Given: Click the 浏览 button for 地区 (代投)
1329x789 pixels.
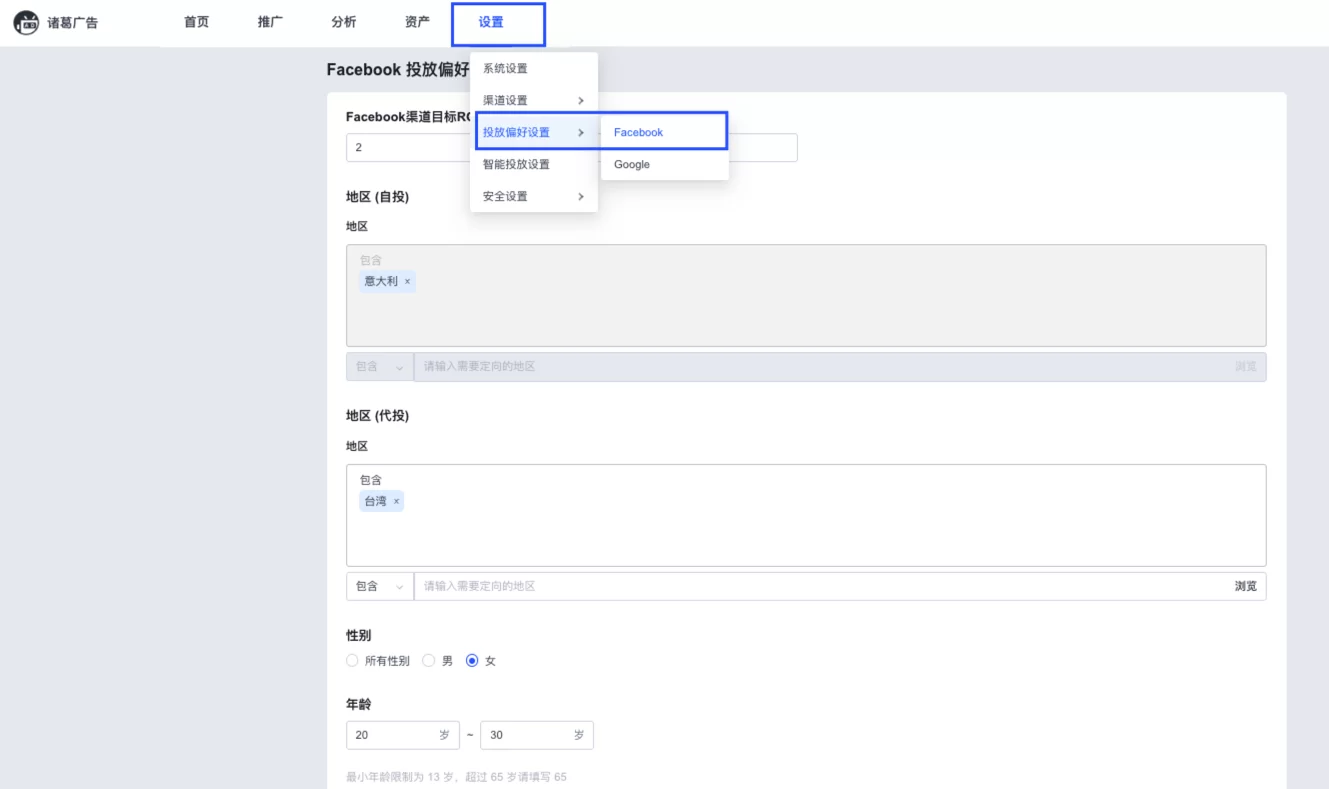Looking at the screenshot, I should (1245, 586).
